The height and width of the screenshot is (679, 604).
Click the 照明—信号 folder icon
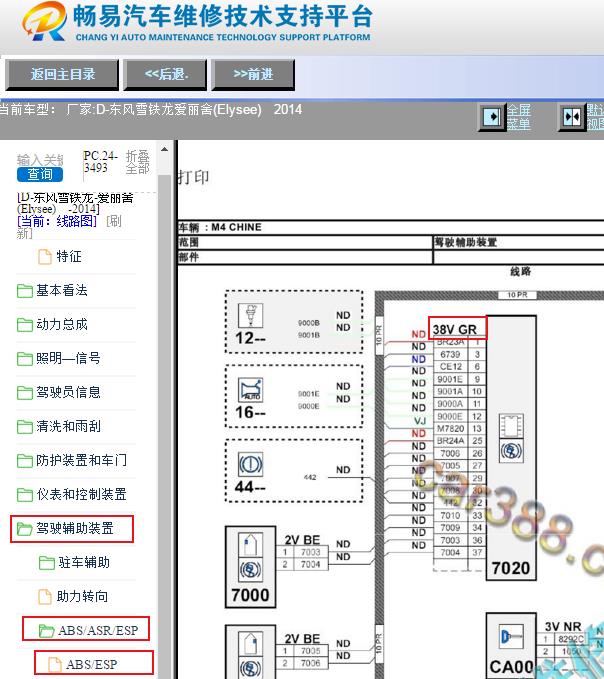click(x=25, y=359)
